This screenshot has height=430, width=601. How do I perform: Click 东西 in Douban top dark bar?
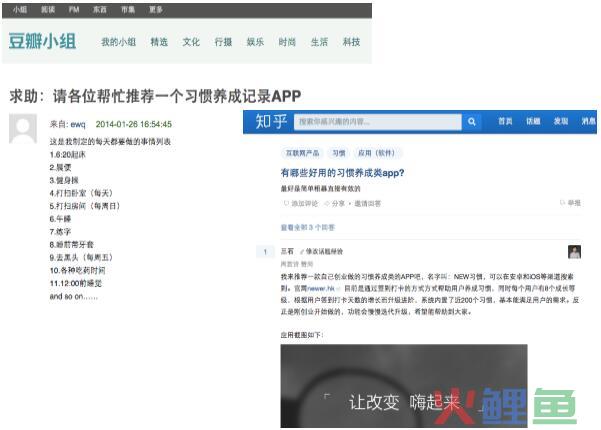pyautogui.click(x=100, y=10)
